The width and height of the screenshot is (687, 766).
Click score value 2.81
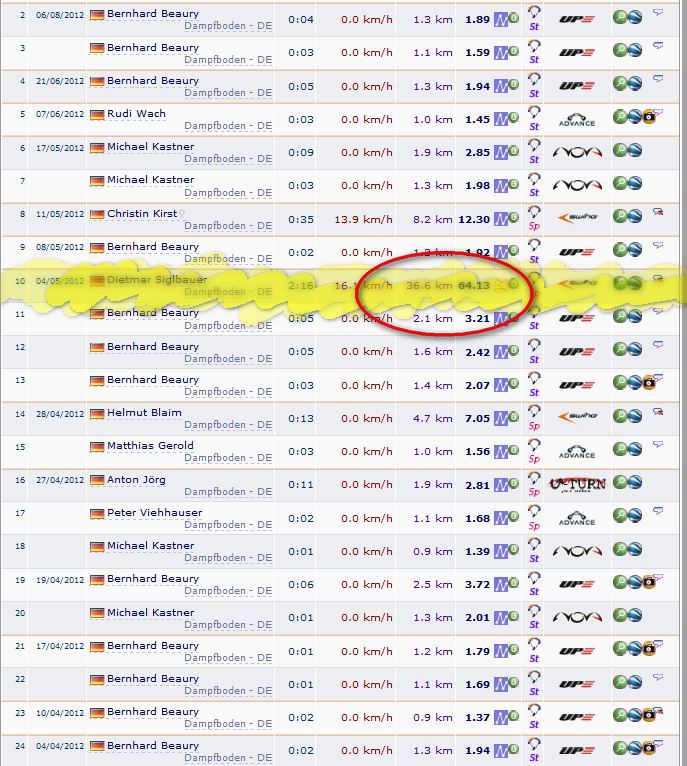click(477, 485)
